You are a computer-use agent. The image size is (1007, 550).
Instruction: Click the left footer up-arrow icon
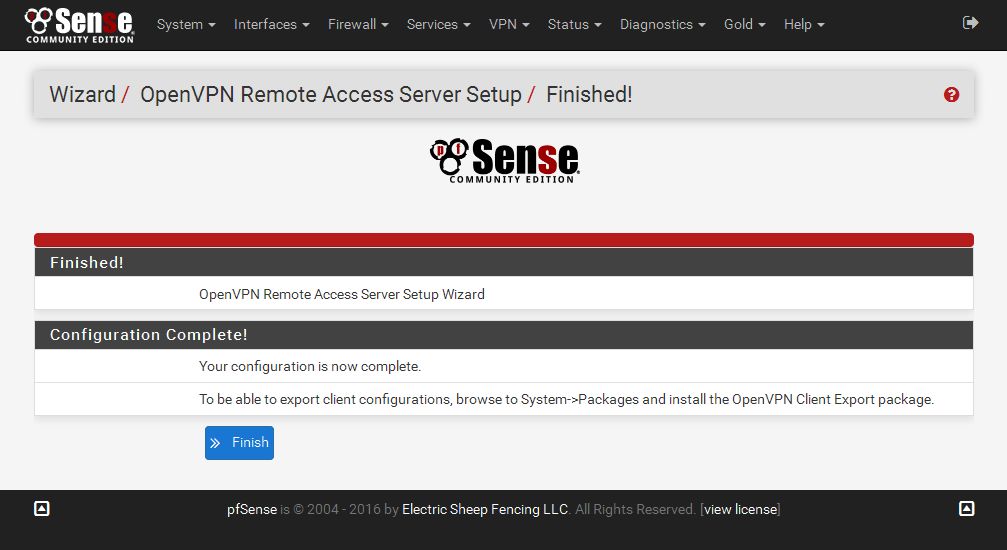pos(41,509)
